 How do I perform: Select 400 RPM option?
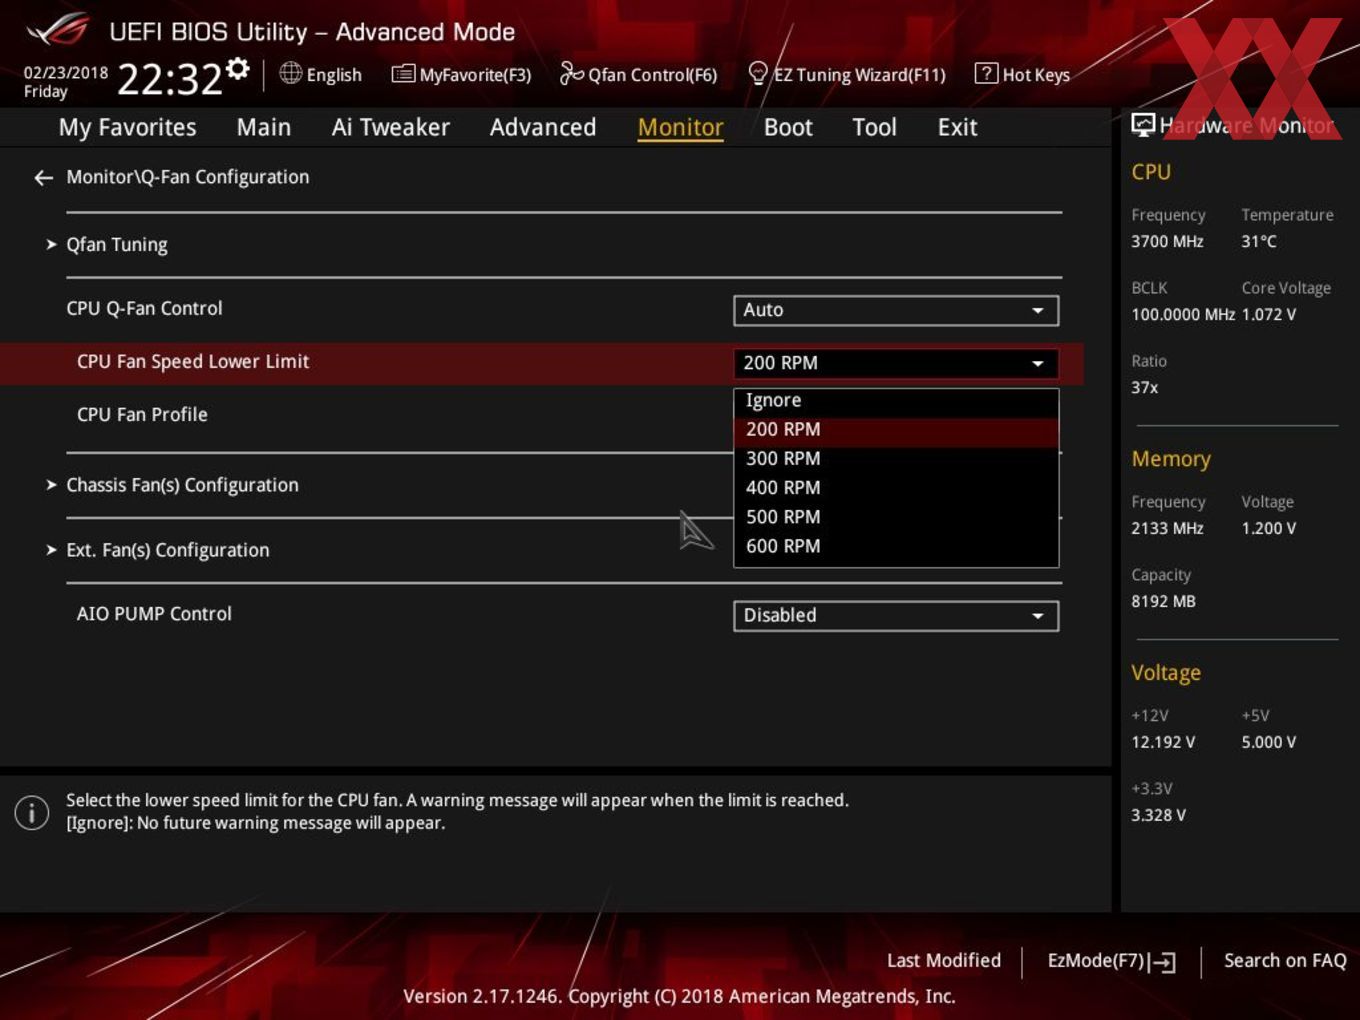(896, 488)
